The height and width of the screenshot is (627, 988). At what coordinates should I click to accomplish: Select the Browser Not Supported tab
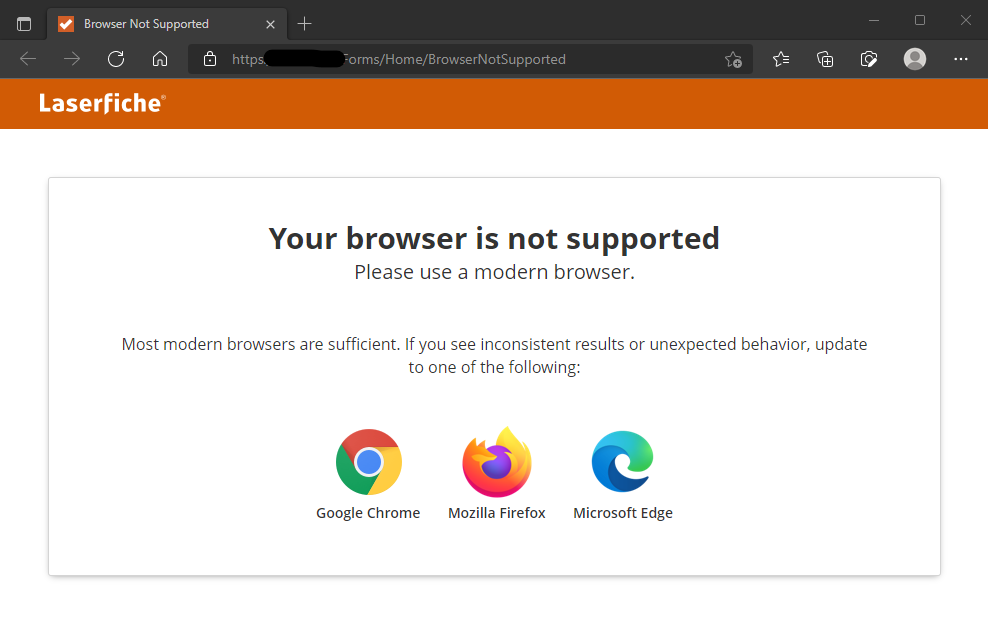click(x=150, y=23)
